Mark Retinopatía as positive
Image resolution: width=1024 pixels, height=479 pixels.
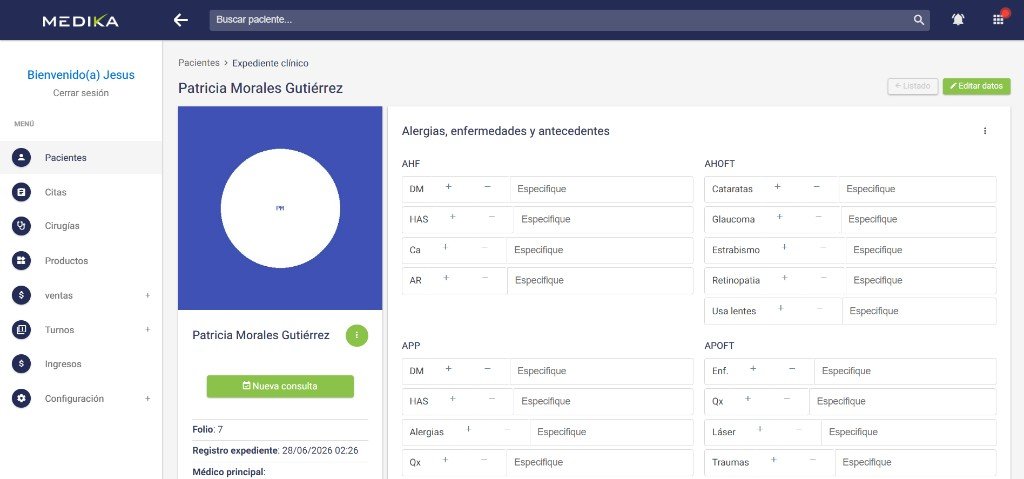784,278
